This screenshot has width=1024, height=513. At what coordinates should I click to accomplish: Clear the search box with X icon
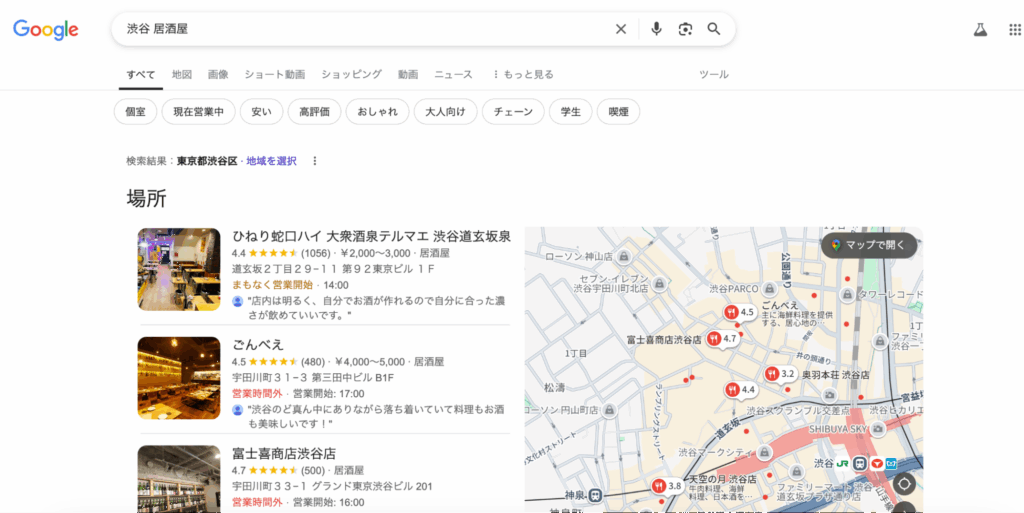621,29
